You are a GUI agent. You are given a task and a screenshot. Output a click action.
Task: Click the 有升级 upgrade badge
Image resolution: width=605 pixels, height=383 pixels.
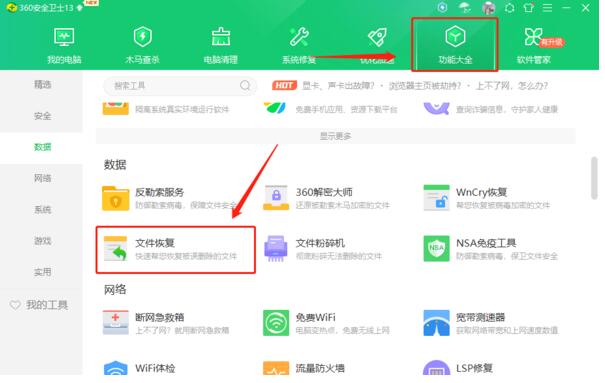(552, 42)
